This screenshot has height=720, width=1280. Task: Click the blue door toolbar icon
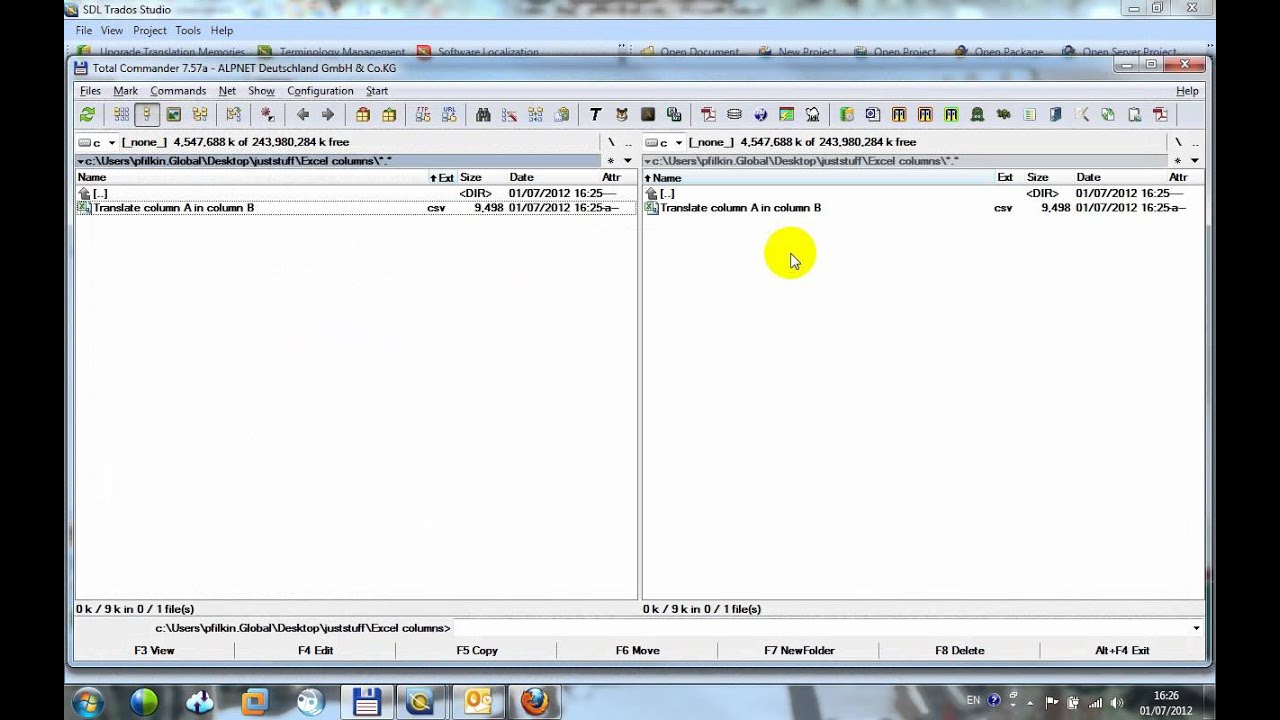click(1055, 115)
